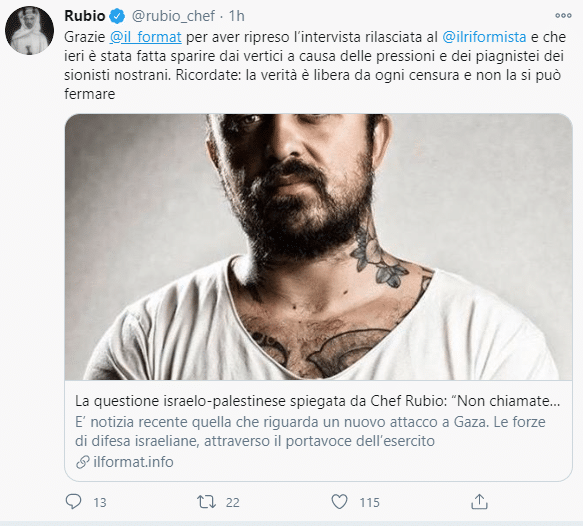Click the ilformat.info domain link

coord(133,462)
